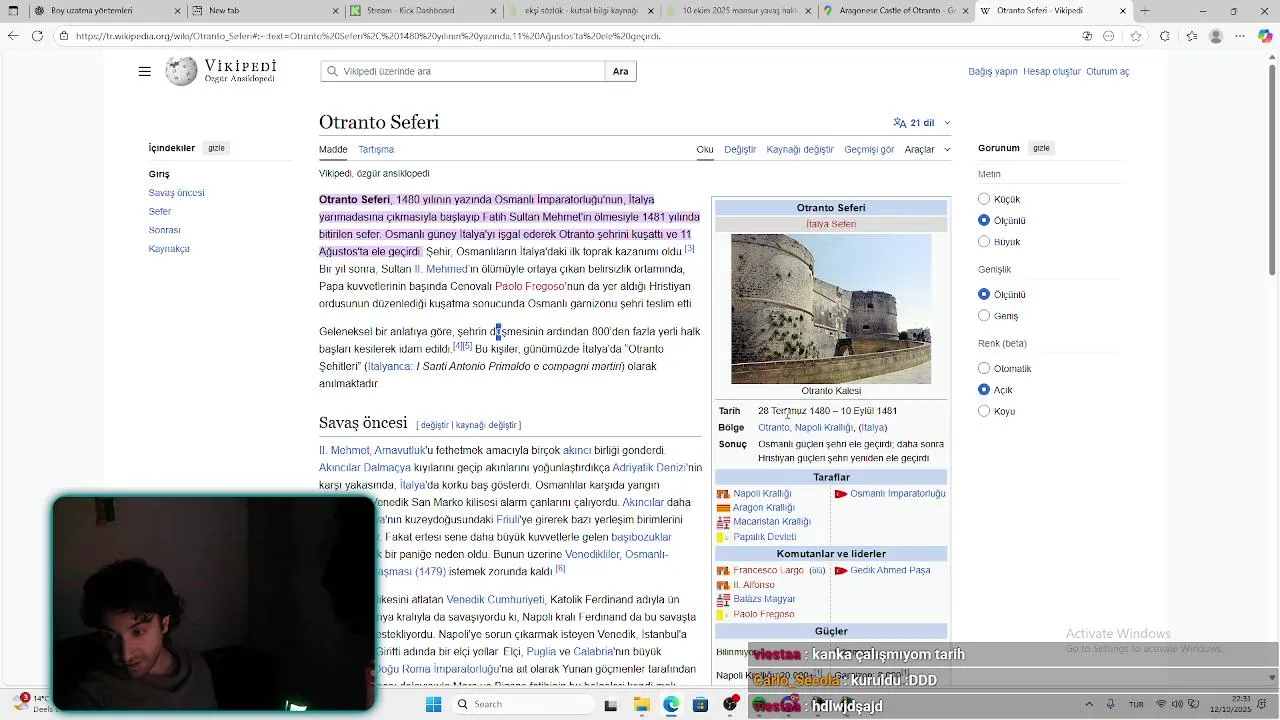This screenshot has width=1280, height=720.
Task: Select Geniş page width
Action: pyautogui.click(x=984, y=315)
